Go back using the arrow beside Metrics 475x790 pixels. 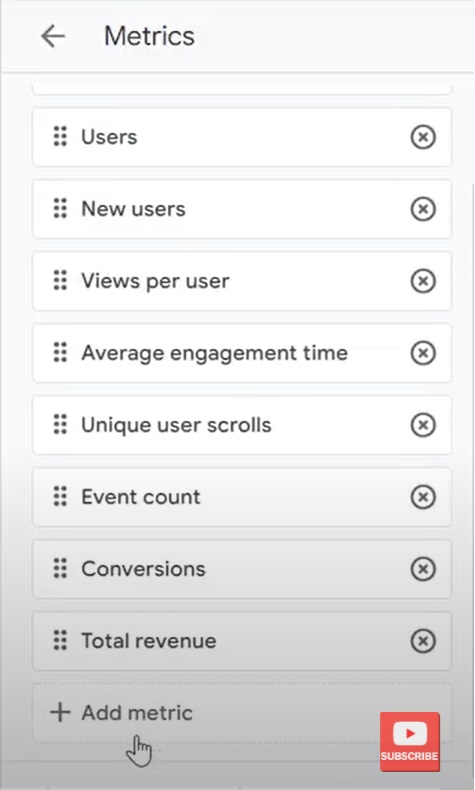[x=53, y=36]
